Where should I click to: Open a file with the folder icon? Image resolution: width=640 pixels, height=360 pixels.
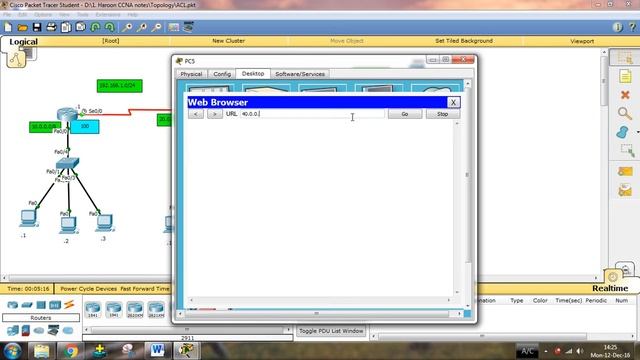[x=22, y=27]
